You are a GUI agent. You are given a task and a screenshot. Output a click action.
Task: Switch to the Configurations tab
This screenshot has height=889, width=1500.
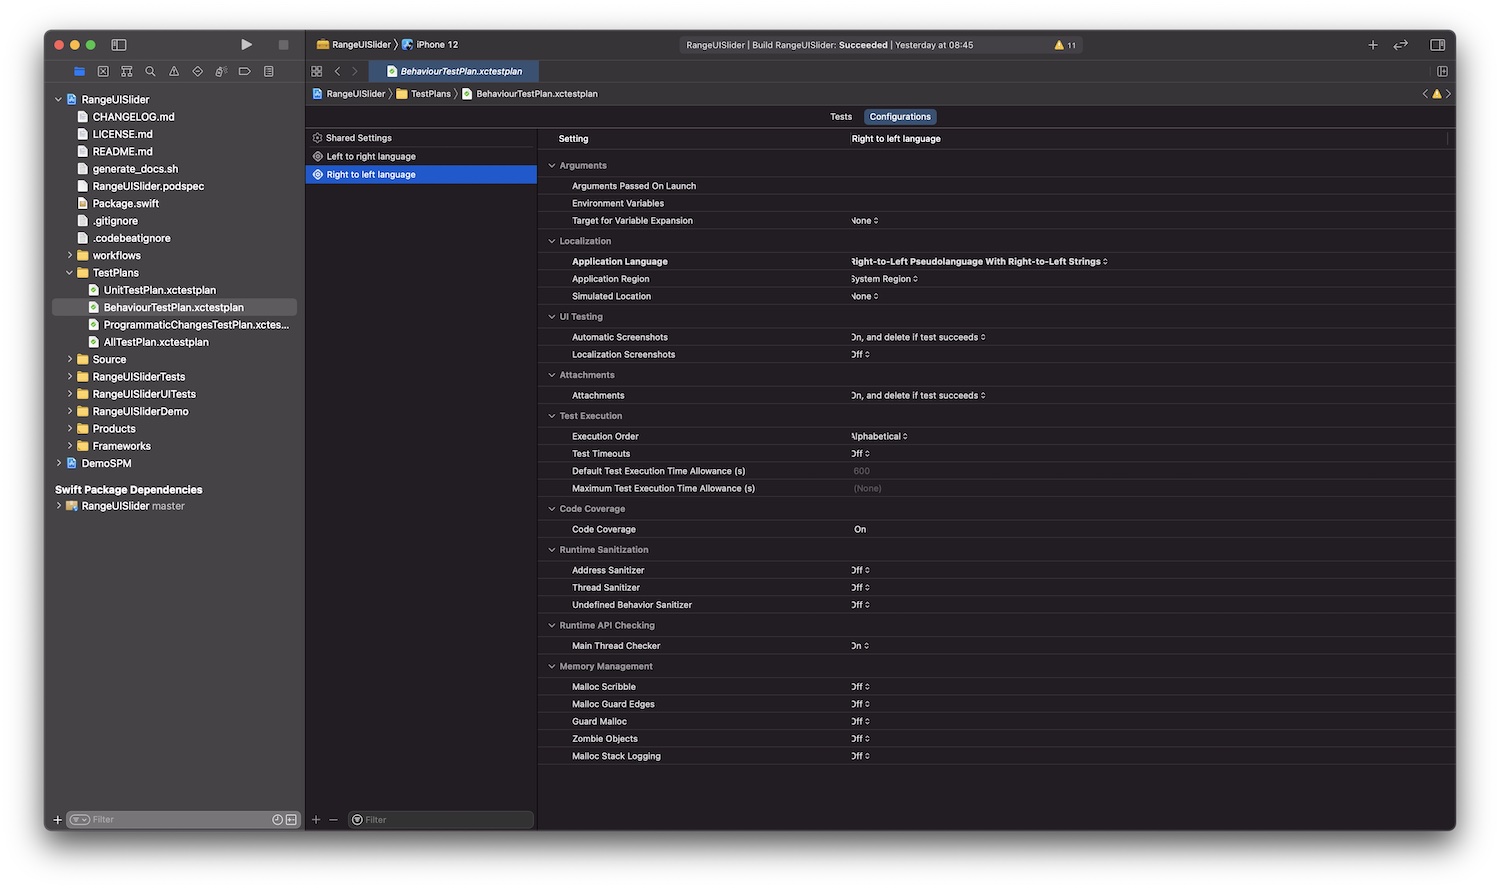pos(900,117)
